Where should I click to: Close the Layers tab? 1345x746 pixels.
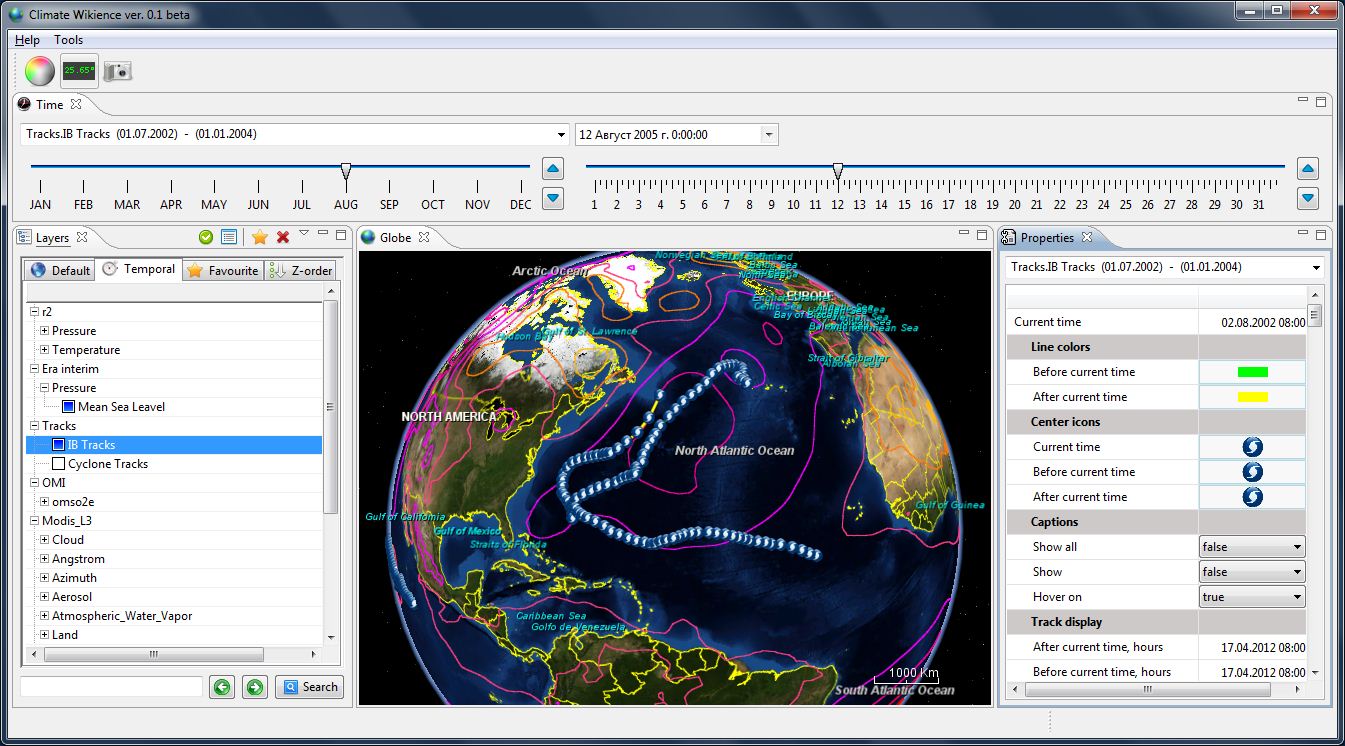[82, 237]
